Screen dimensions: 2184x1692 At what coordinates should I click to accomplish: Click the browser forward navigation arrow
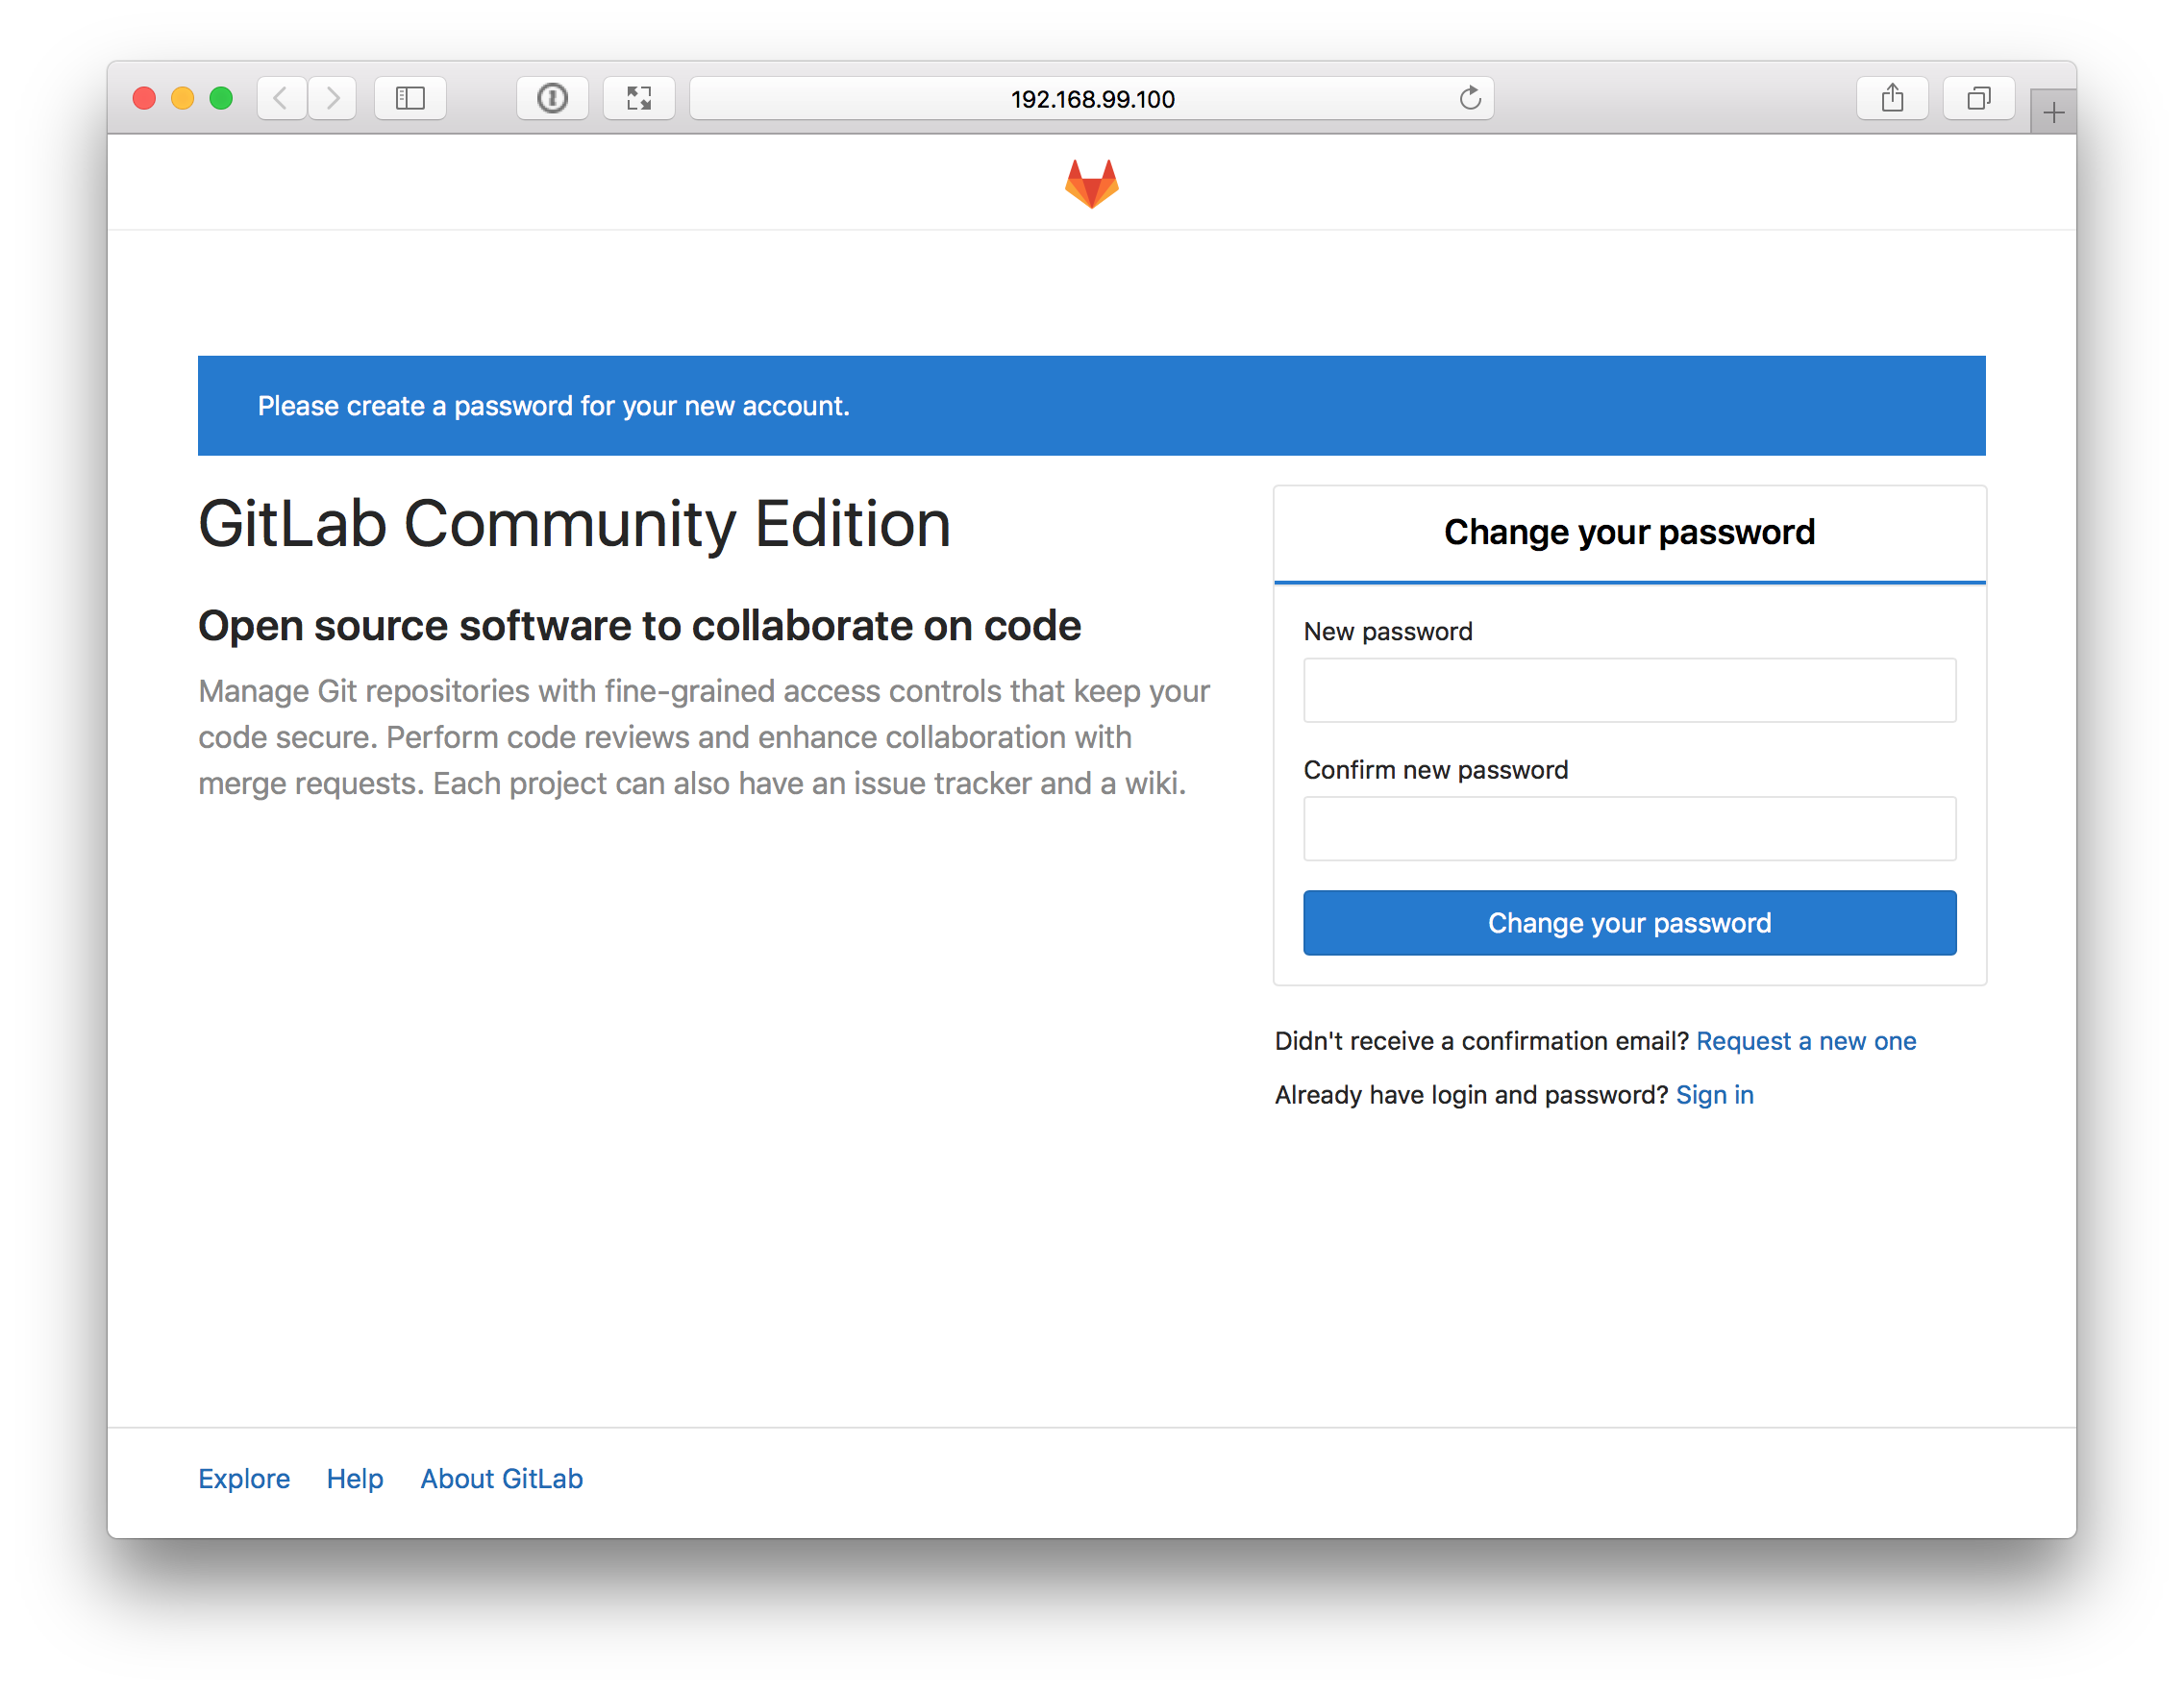click(335, 97)
